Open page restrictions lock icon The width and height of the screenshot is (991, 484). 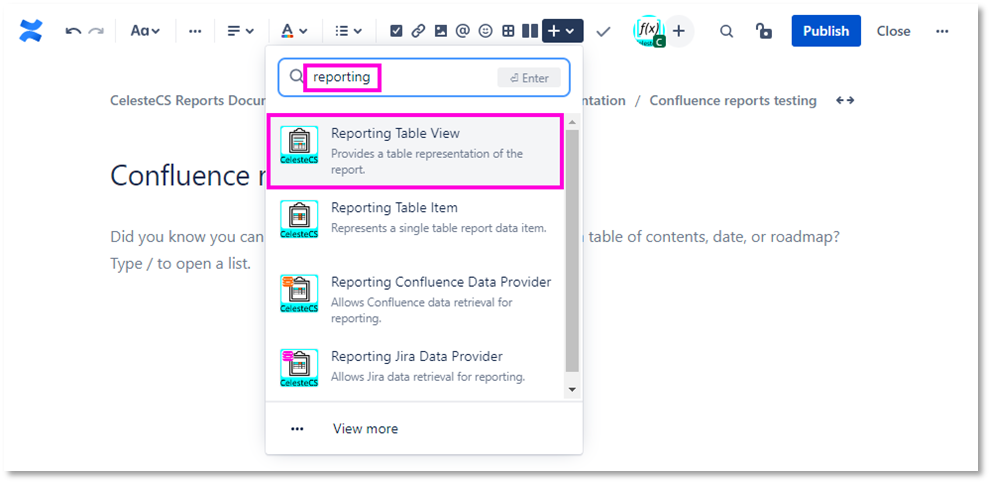pos(763,31)
